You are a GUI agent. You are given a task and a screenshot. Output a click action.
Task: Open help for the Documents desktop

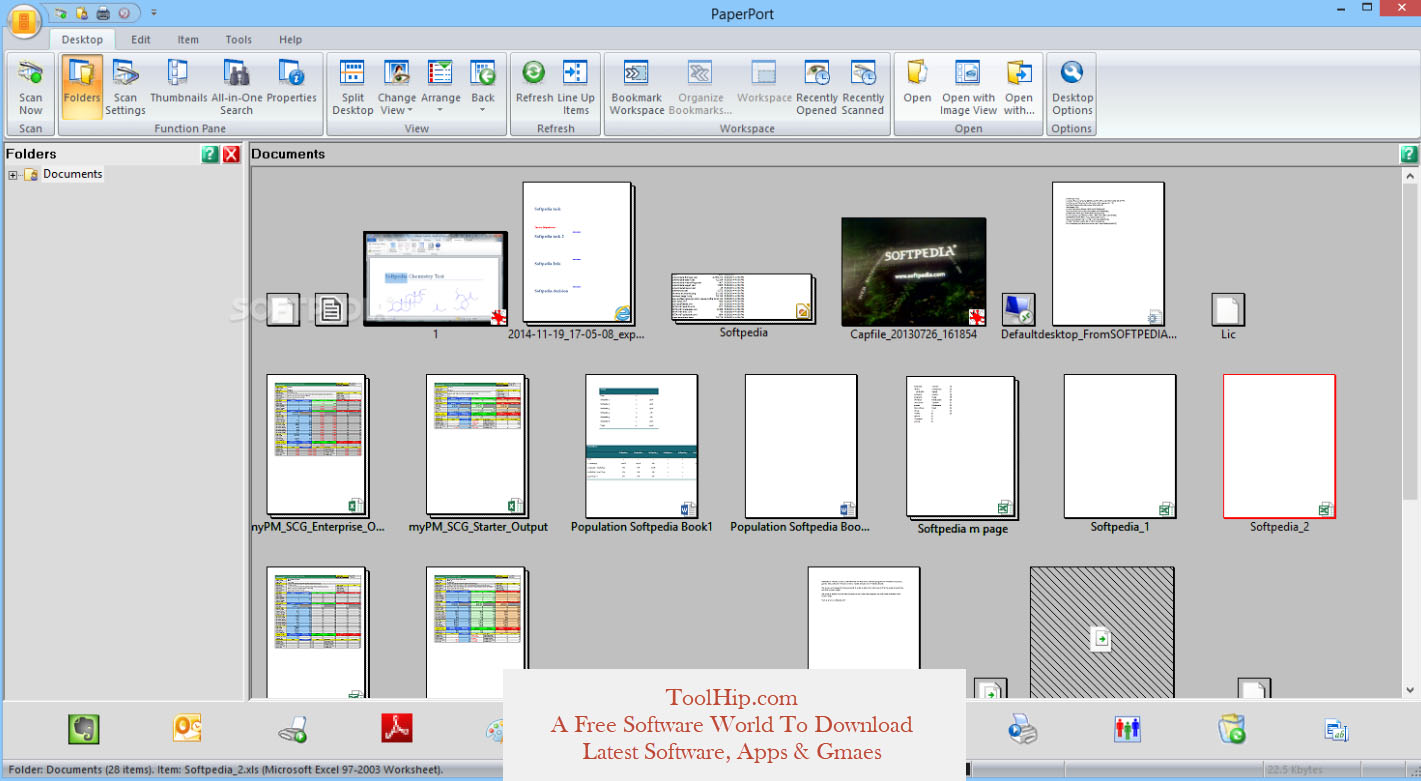coord(1408,154)
